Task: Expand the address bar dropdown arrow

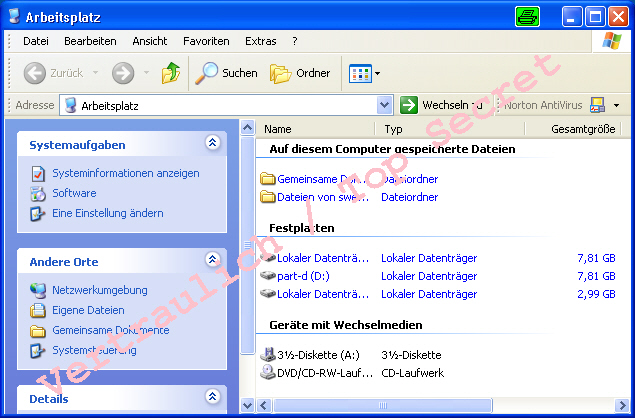Action: 385,105
